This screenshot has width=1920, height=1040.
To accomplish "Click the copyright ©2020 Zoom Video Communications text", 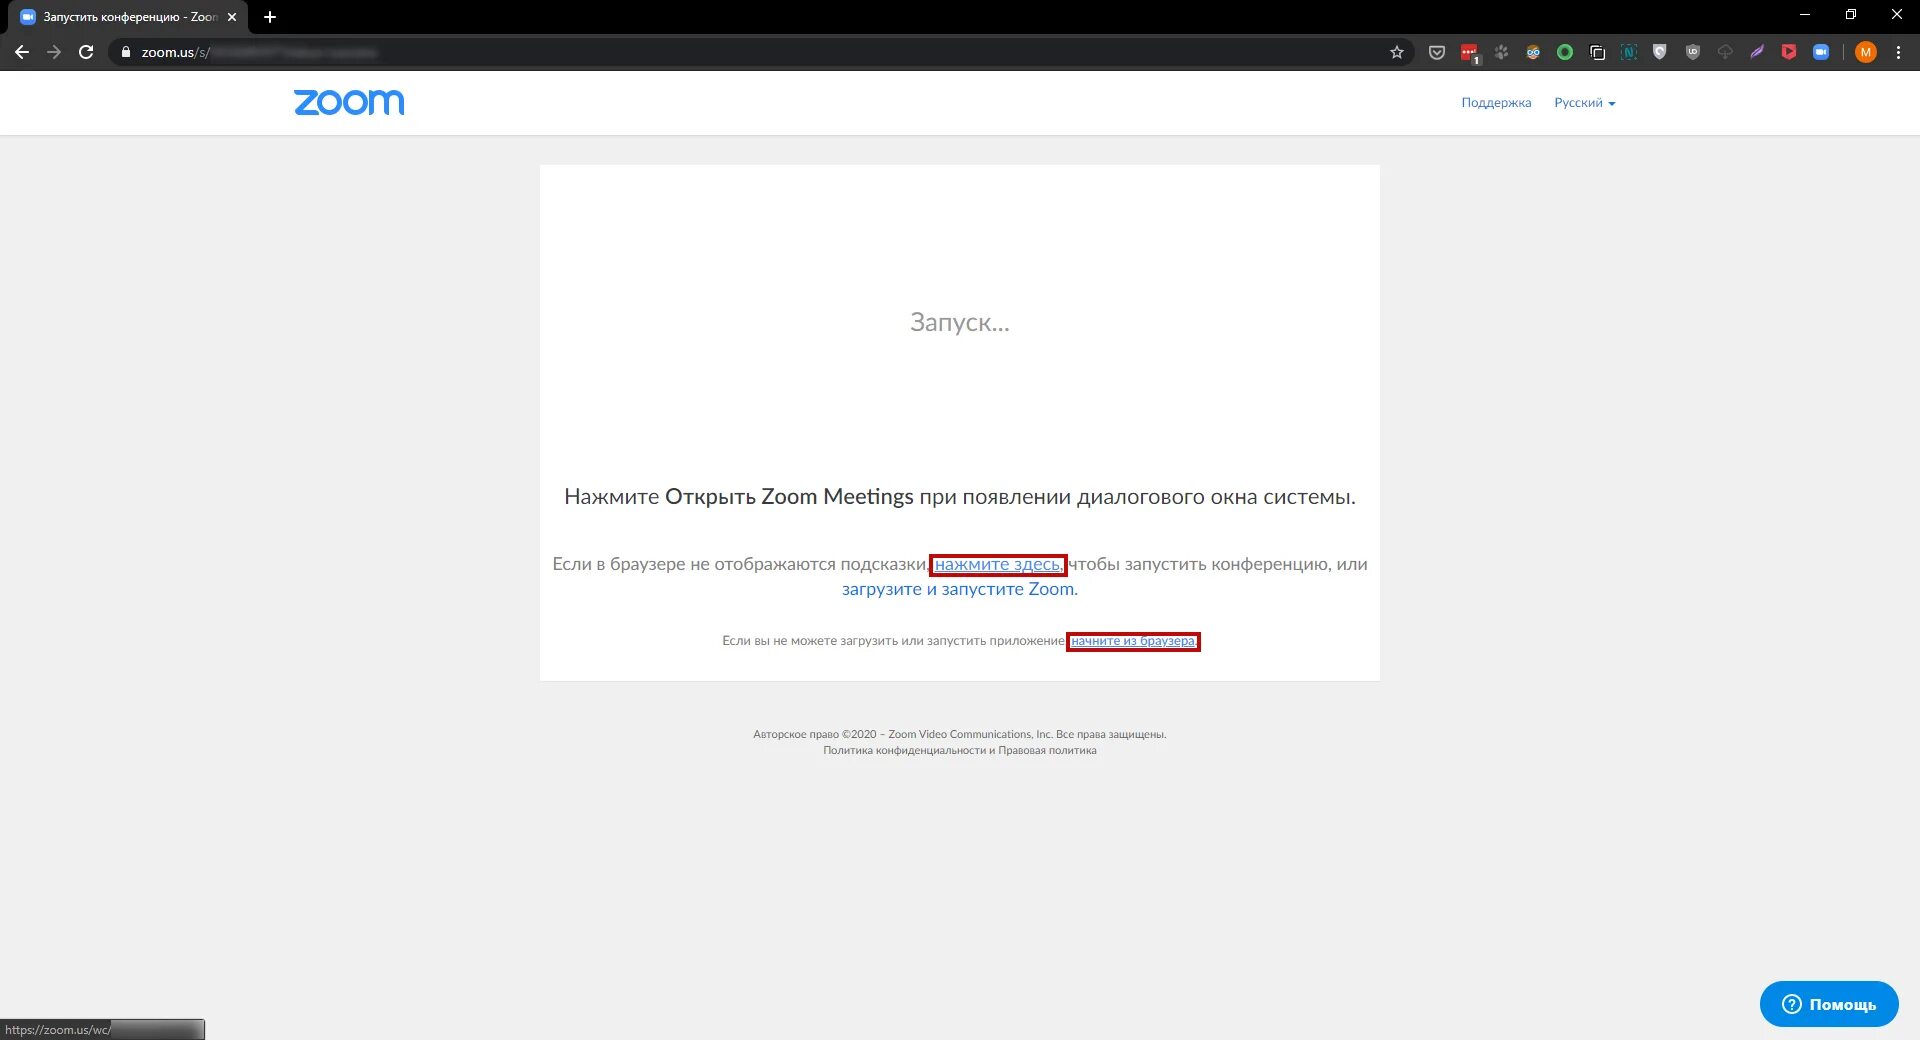I will pyautogui.click(x=960, y=735).
